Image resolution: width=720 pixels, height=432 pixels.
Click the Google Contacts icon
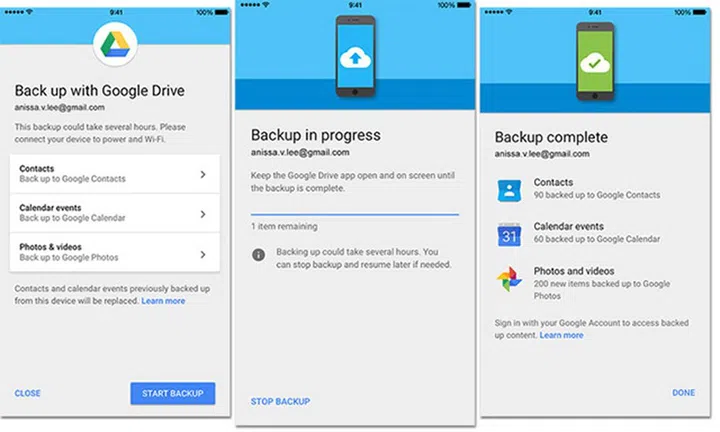(x=508, y=190)
